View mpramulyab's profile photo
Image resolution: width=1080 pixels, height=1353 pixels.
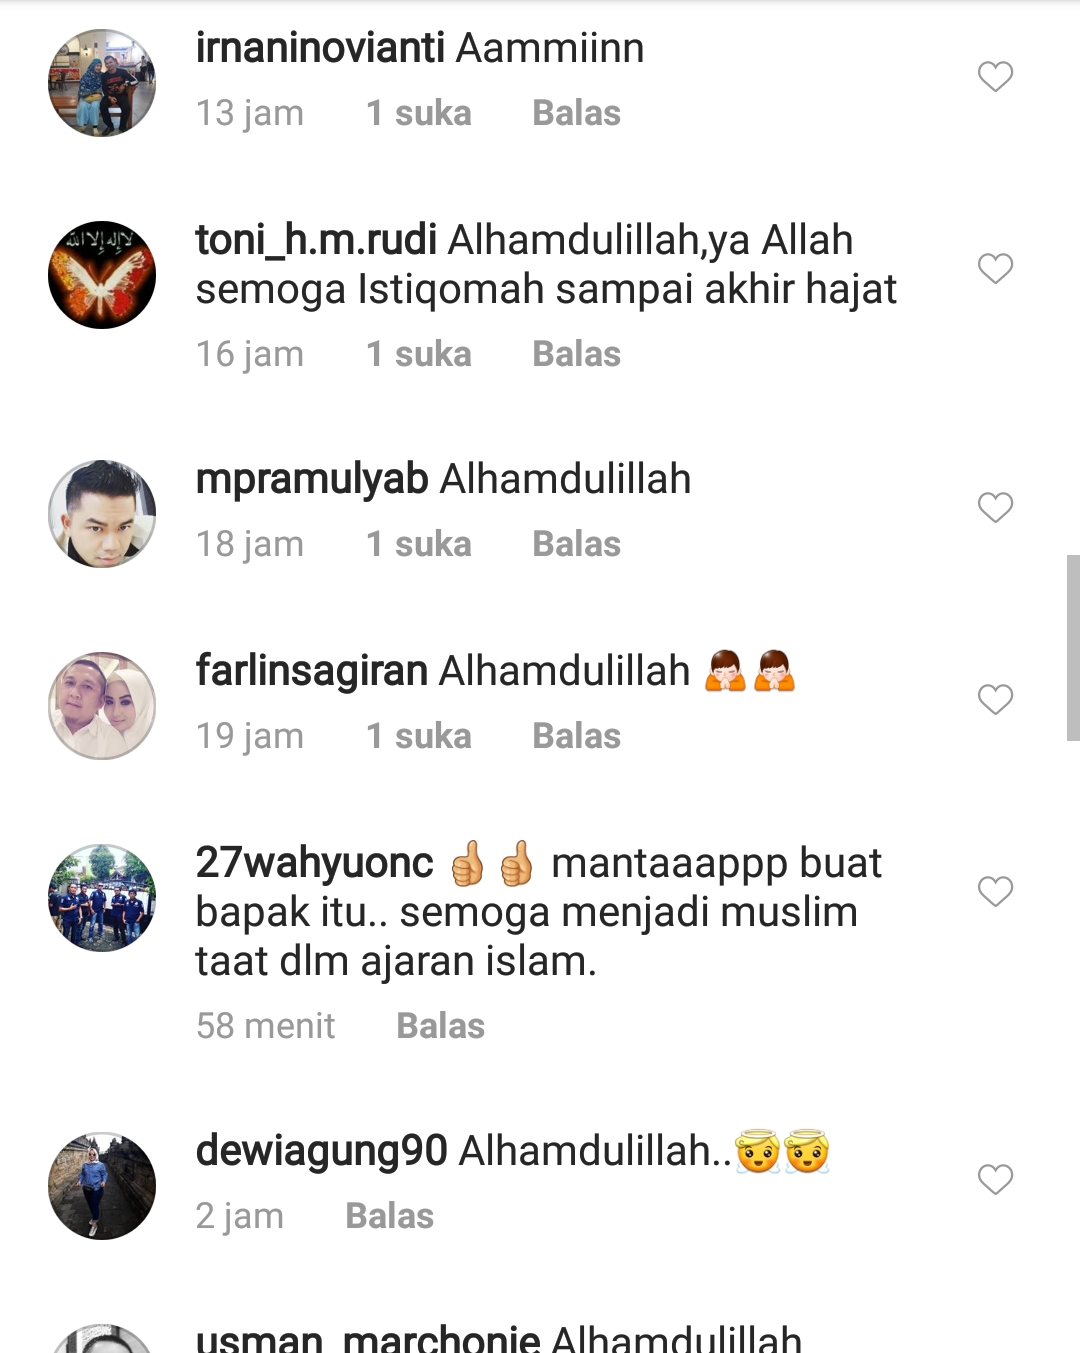[102, 514]
